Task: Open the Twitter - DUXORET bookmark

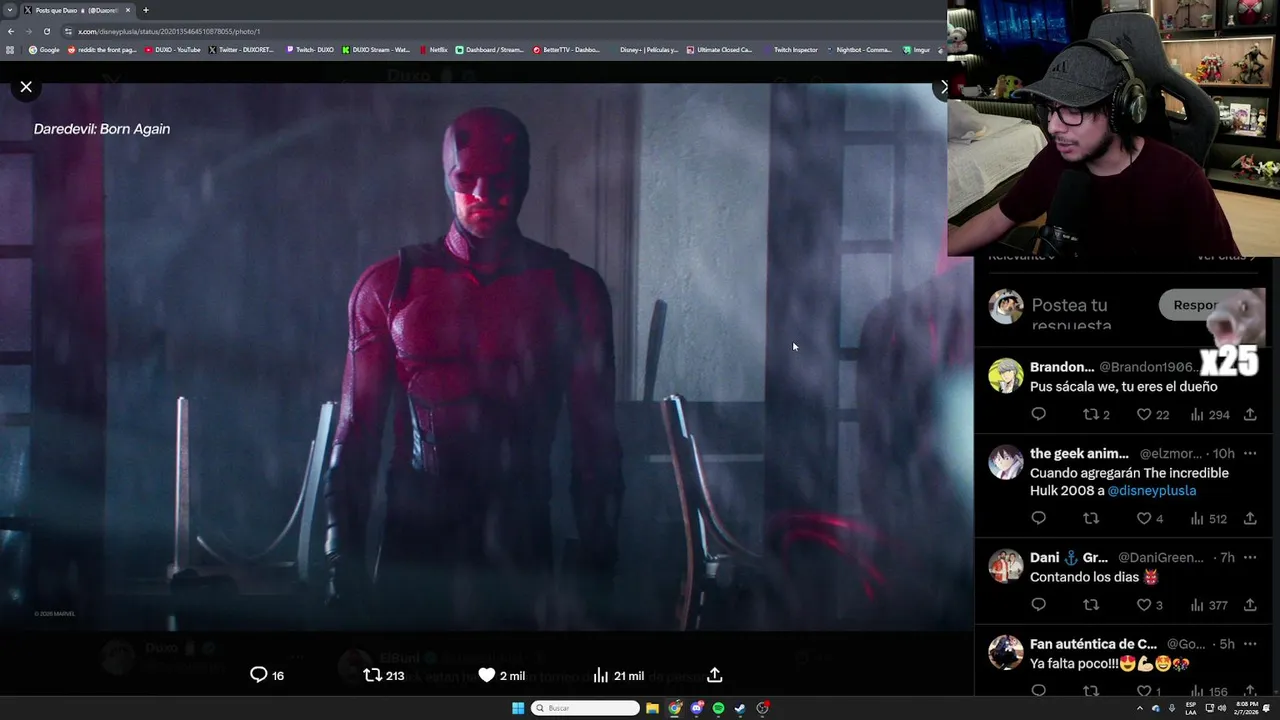Action: 241,49
